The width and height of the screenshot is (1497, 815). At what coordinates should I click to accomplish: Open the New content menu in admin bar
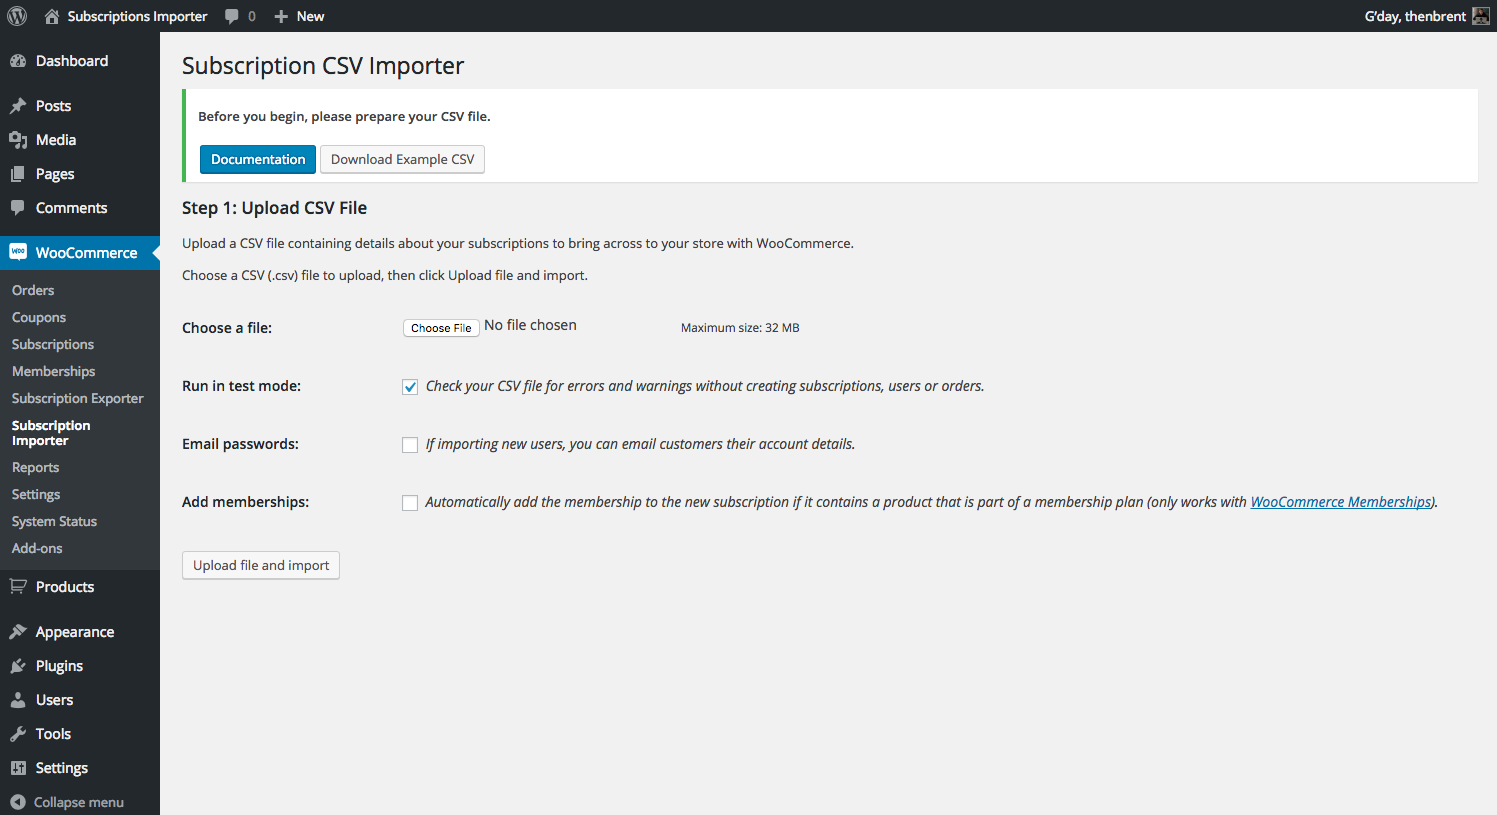(x=299, y=16)
